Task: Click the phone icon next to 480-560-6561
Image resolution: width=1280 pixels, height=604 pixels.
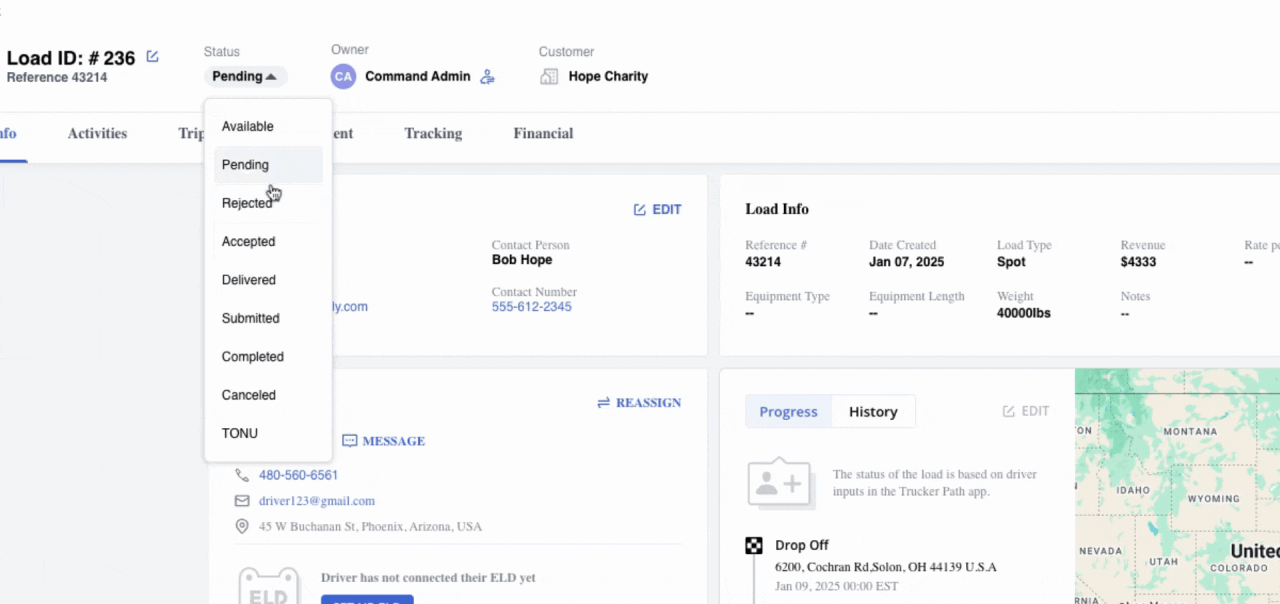Action: click(x=242, y=475)
